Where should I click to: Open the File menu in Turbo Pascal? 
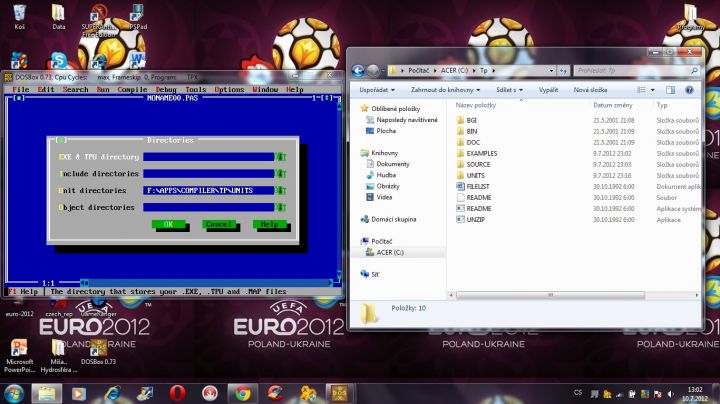click(21, 90)
